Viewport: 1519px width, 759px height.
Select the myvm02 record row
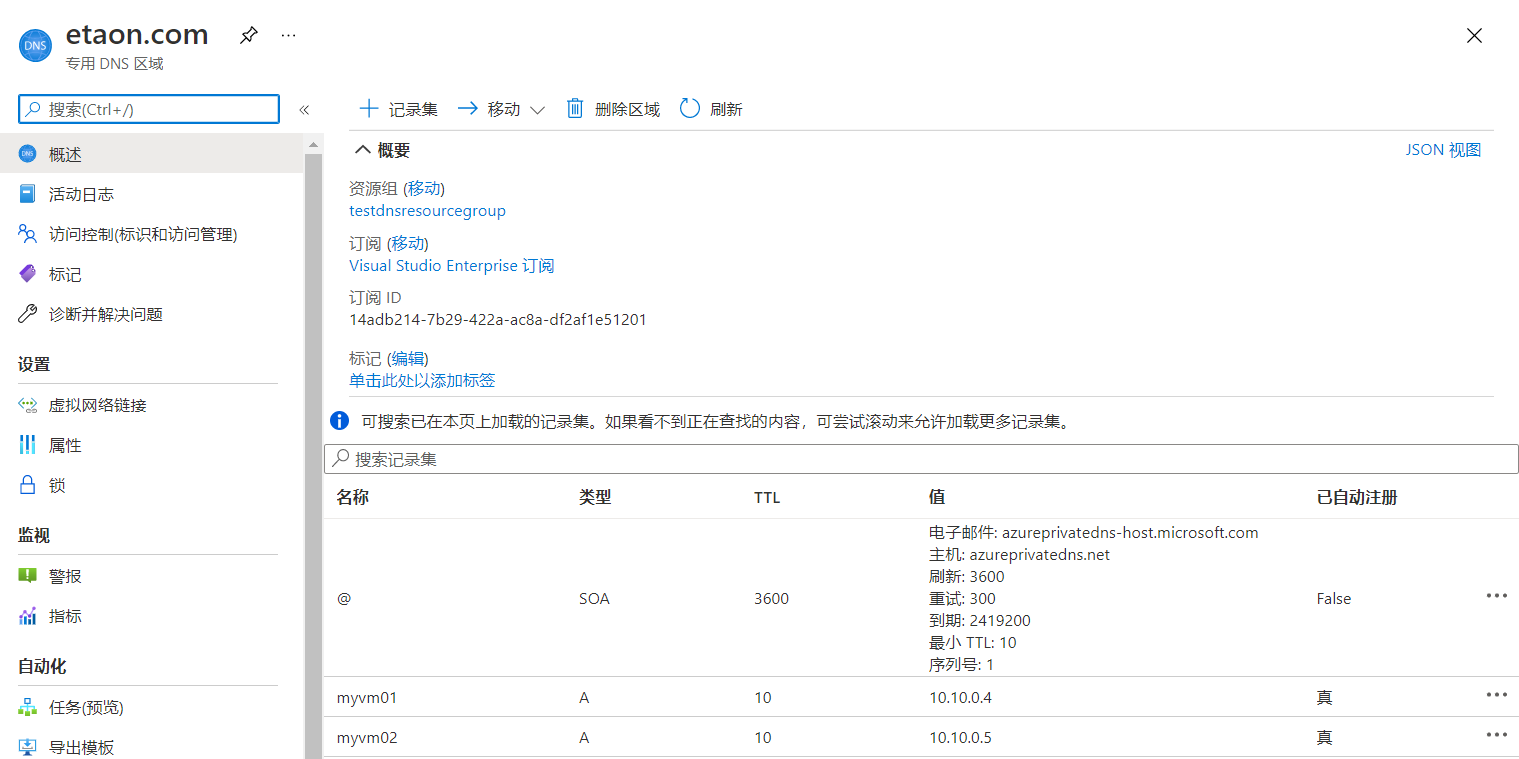(x=921, y=737)
